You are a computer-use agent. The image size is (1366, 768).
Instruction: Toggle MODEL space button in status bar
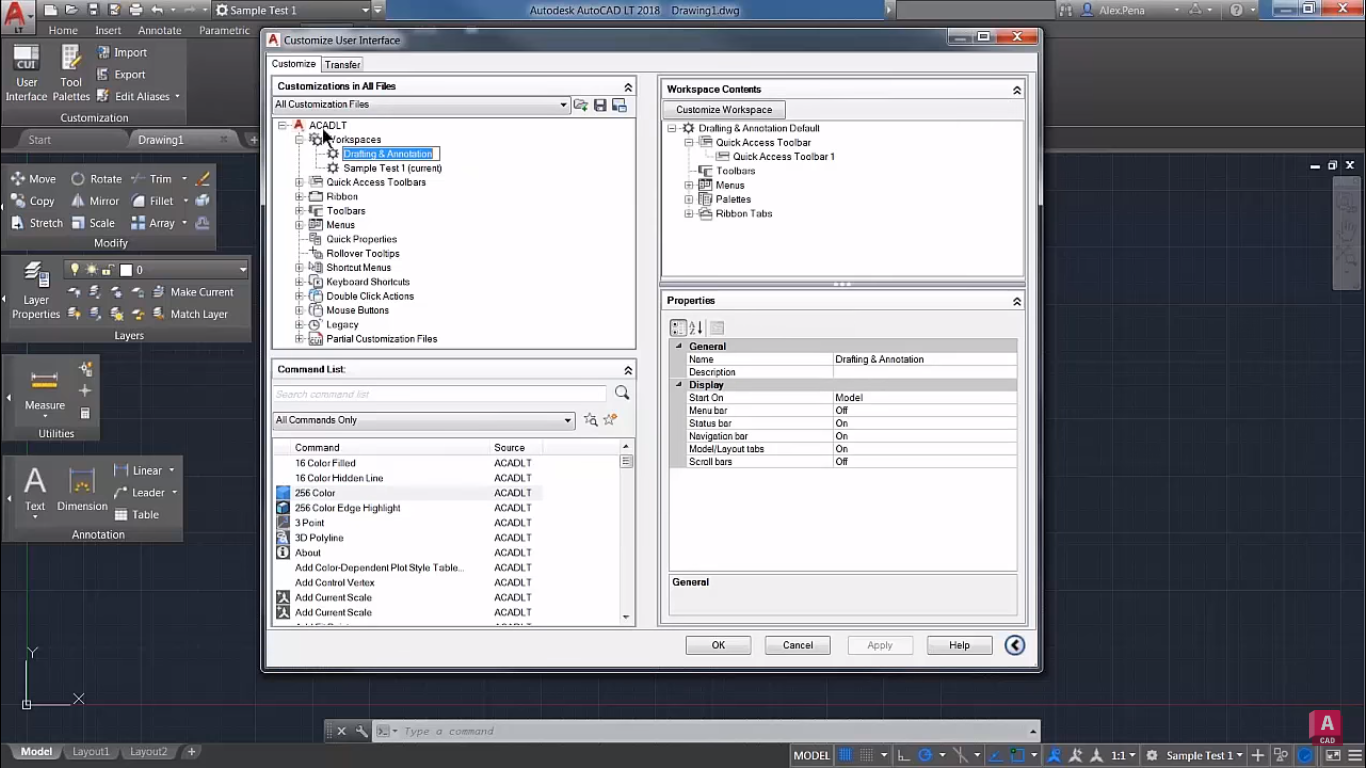click(811, 755)
